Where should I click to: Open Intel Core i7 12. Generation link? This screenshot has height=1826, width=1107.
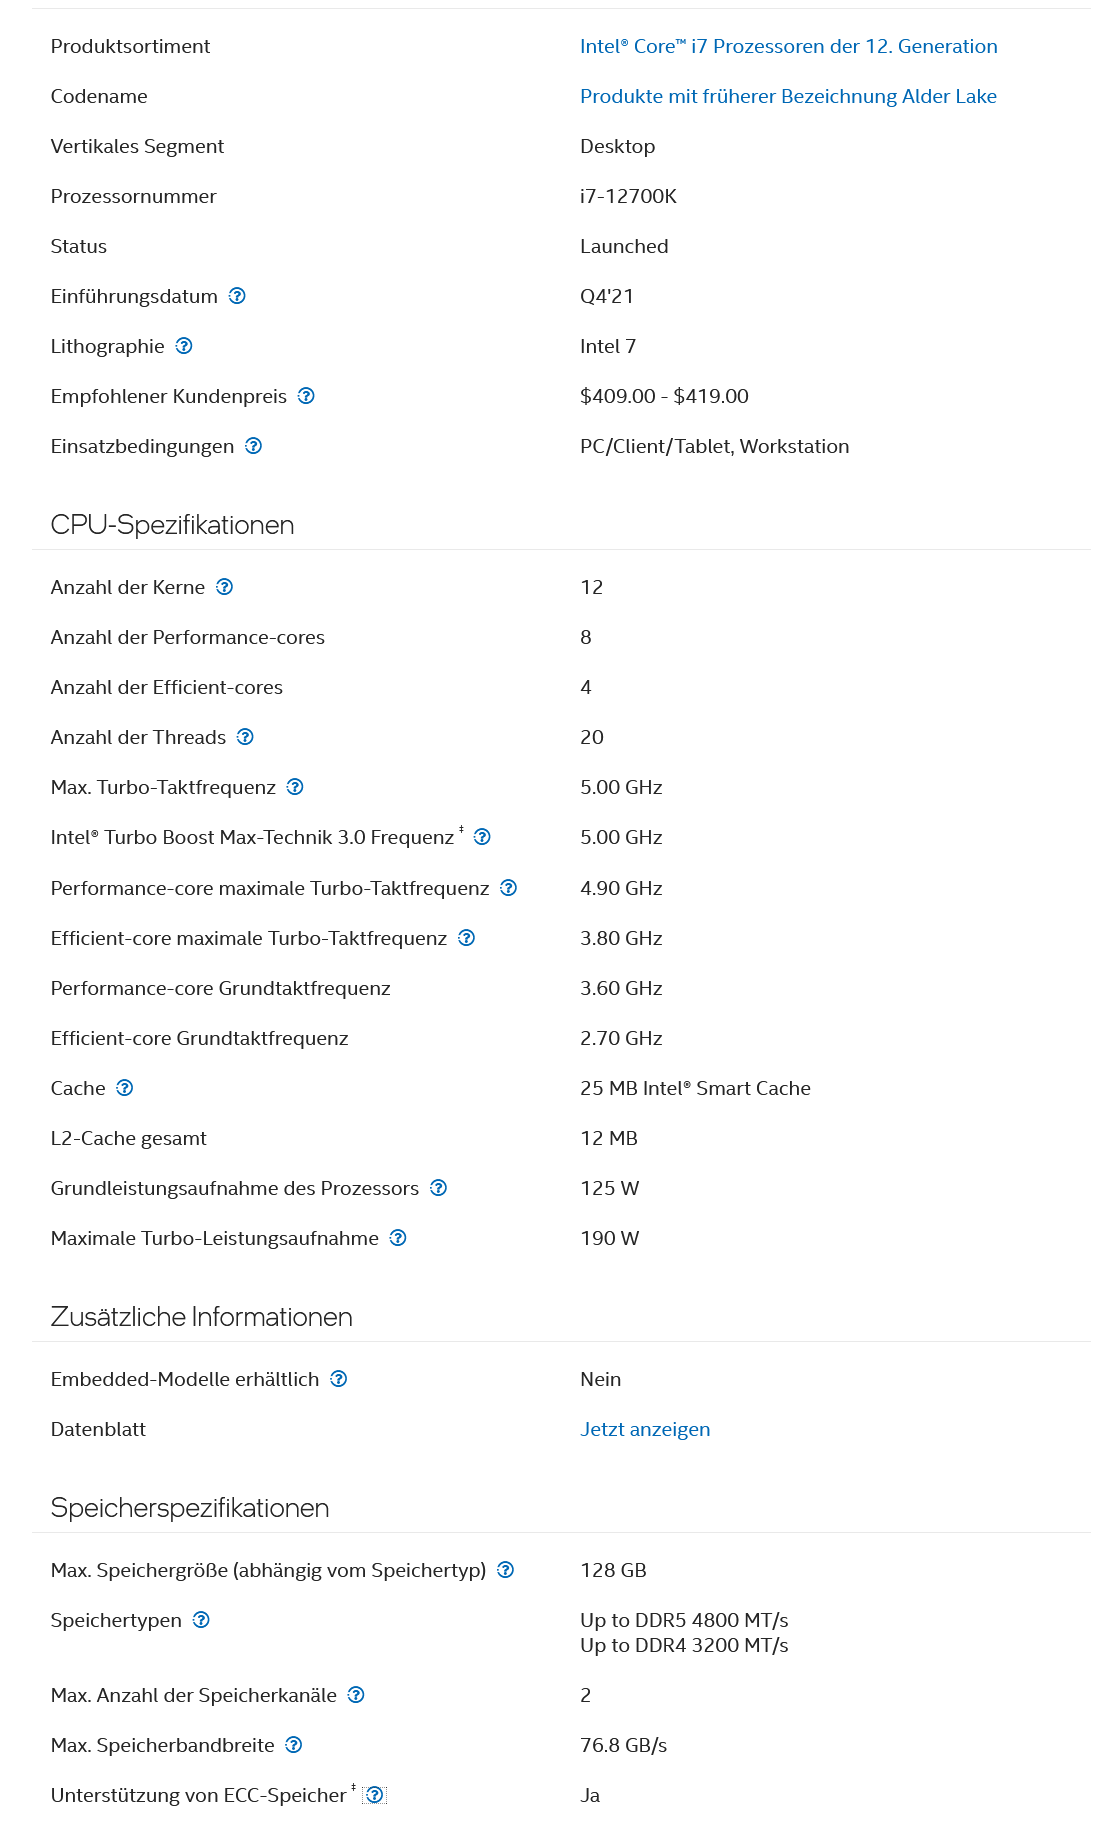788,46
